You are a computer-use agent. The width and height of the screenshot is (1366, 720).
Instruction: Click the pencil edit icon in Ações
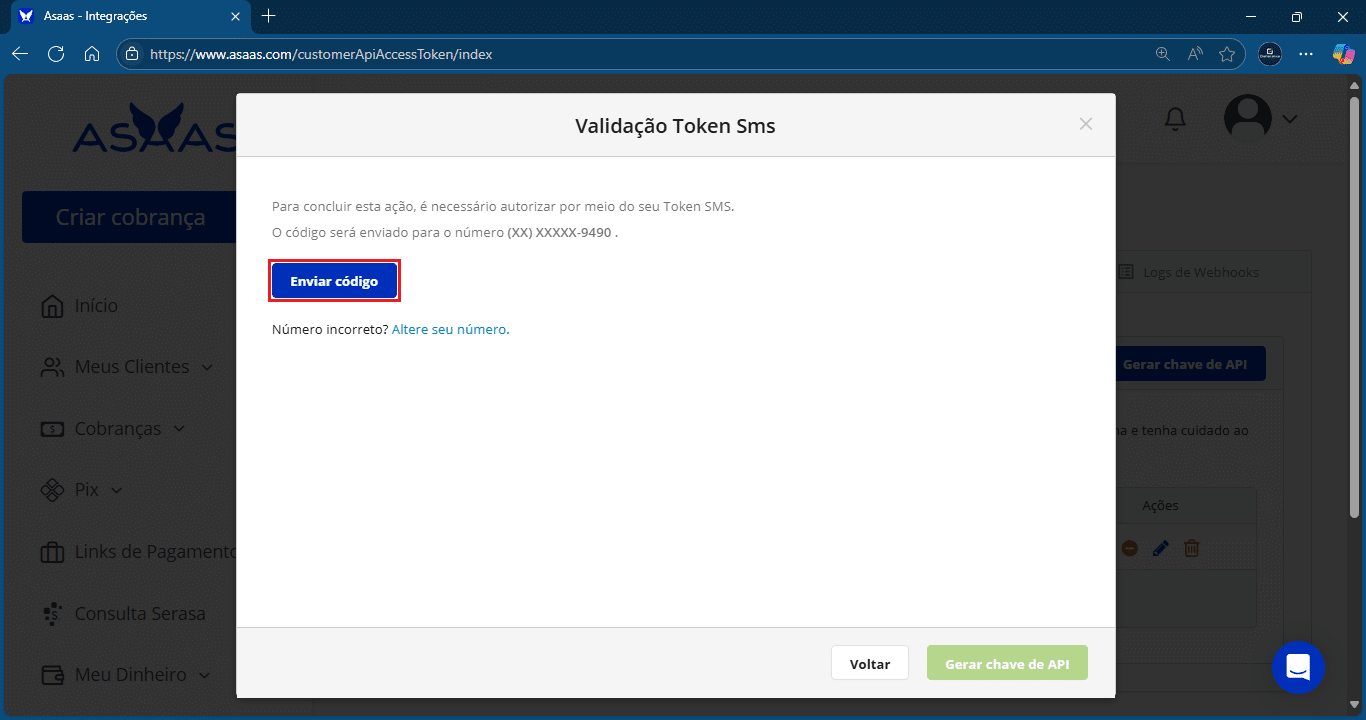coord(1160,548)
